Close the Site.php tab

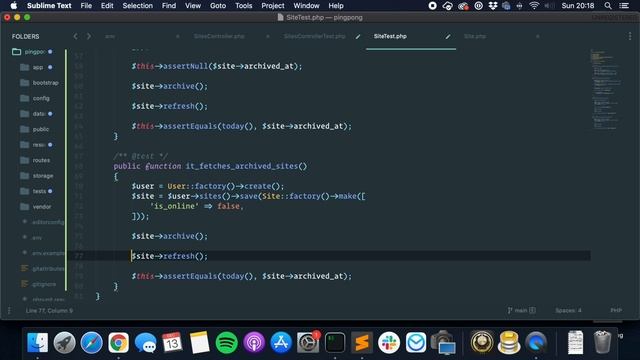pos(538,36)
